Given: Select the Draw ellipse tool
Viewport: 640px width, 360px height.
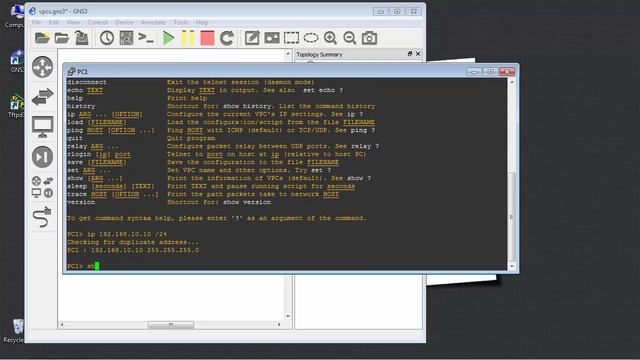Looking at the screenshot, I should coord(311,38).
